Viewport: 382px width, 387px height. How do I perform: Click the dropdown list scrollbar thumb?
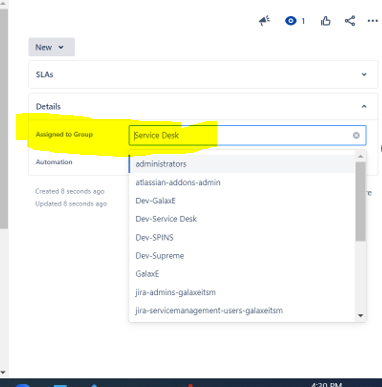pyautogui.click(x=360, y=201)
